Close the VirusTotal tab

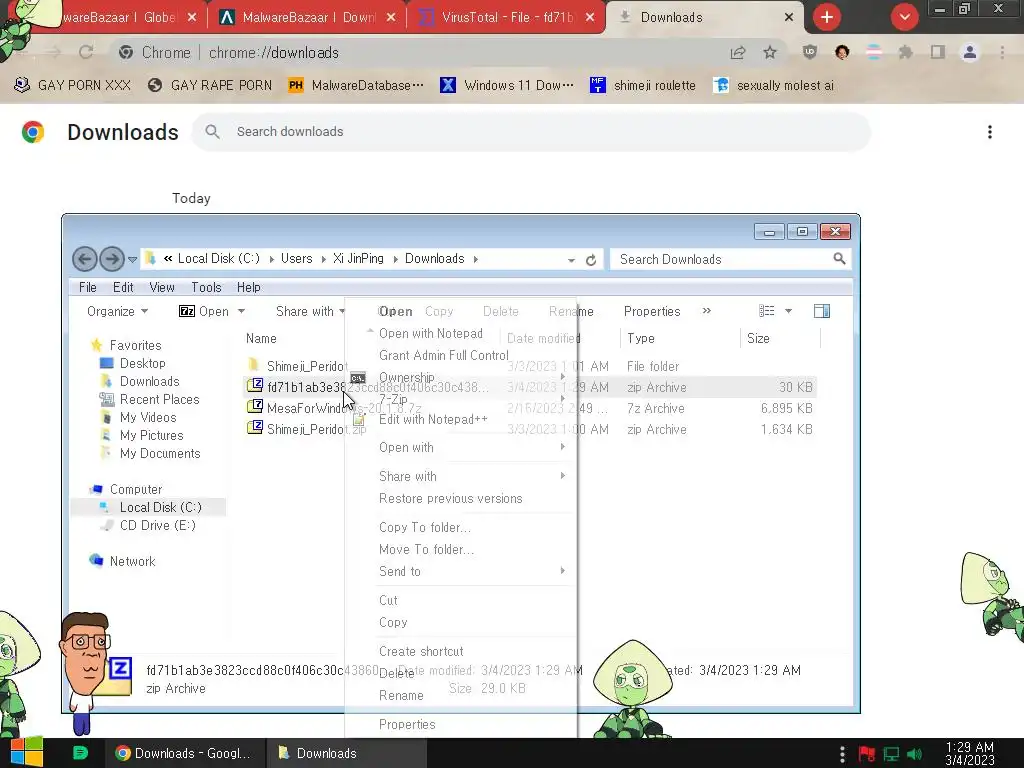pyautogui.click(x=590, y=18)
